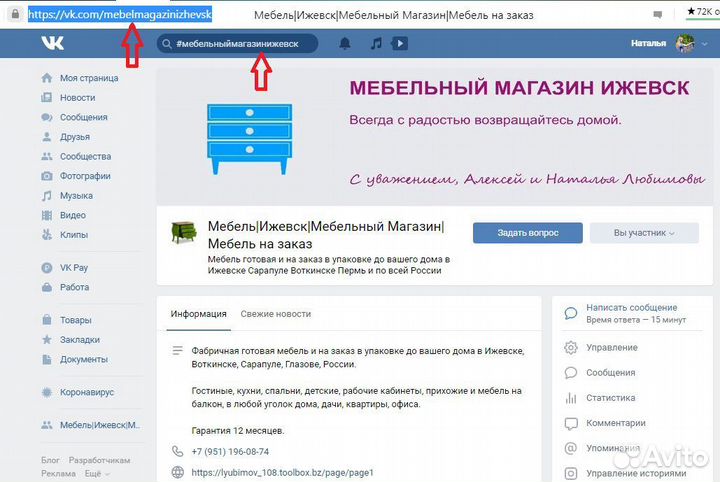Select the browser URL vk.com/mebelmagazinizhevsk
This screenshot has height=482, width=720.
[120, 15]
